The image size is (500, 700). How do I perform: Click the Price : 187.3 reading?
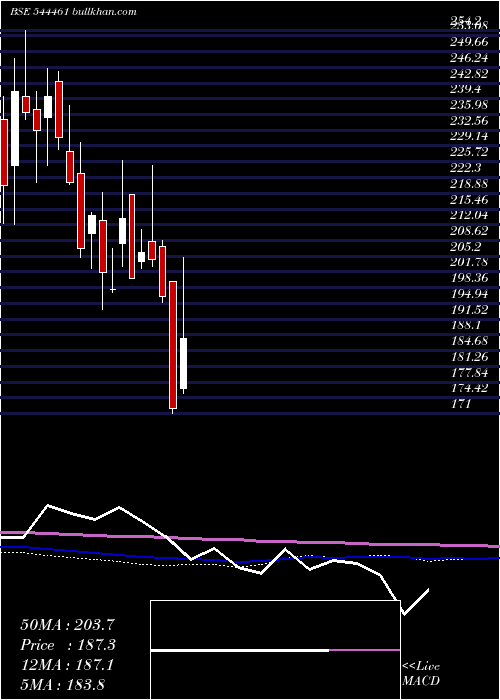click(68, 645)
